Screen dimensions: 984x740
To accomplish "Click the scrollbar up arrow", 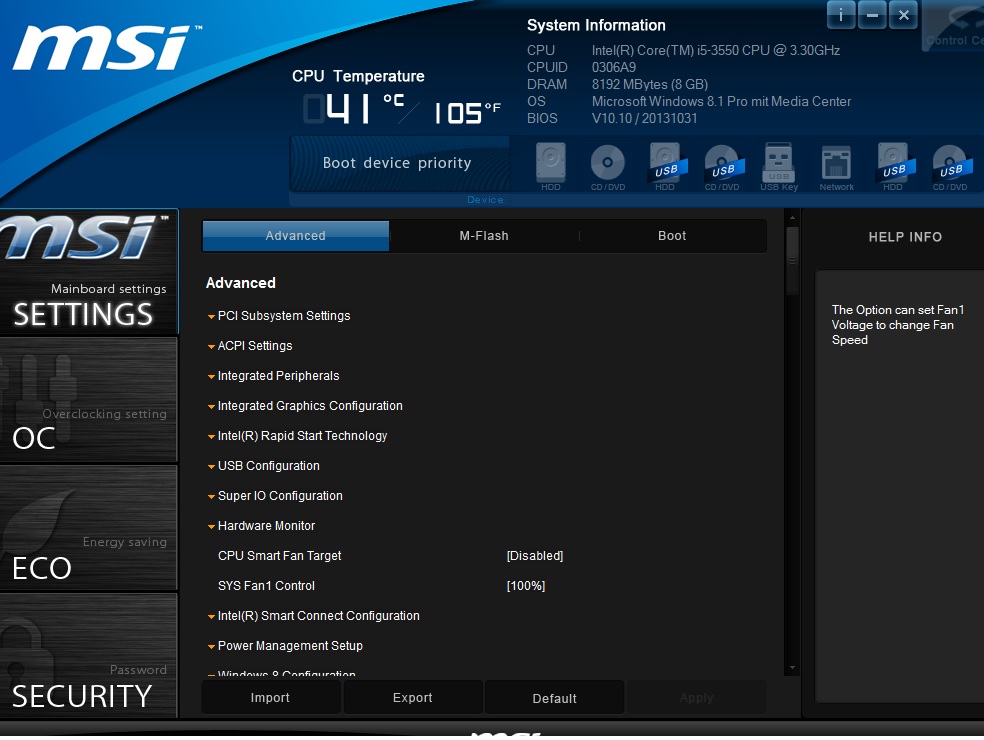I will point(792,218).
